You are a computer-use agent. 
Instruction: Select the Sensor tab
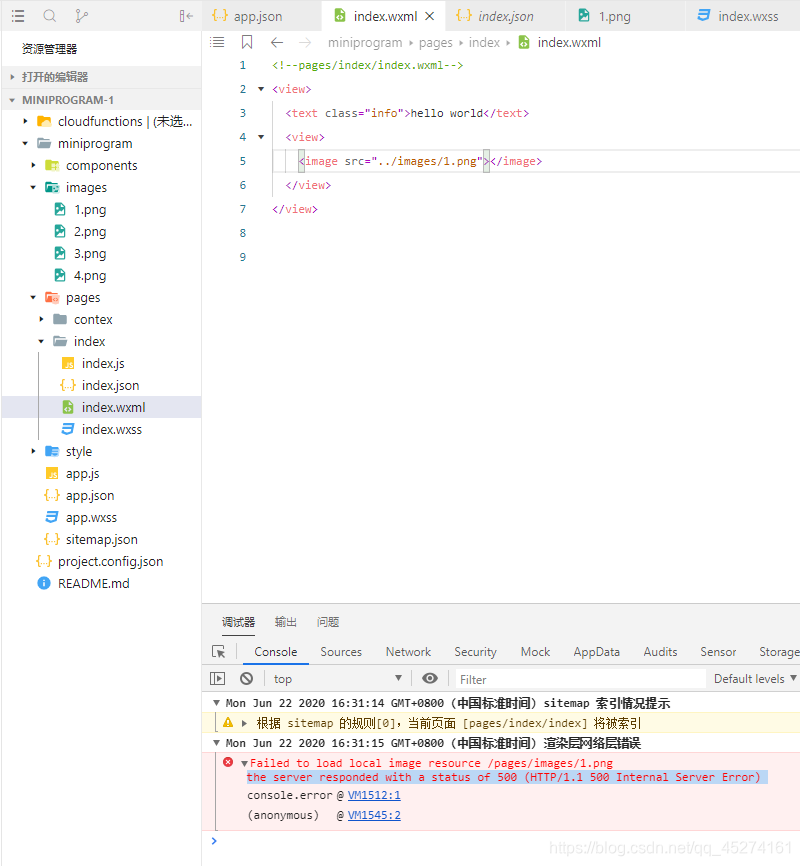tap(718, 652)
